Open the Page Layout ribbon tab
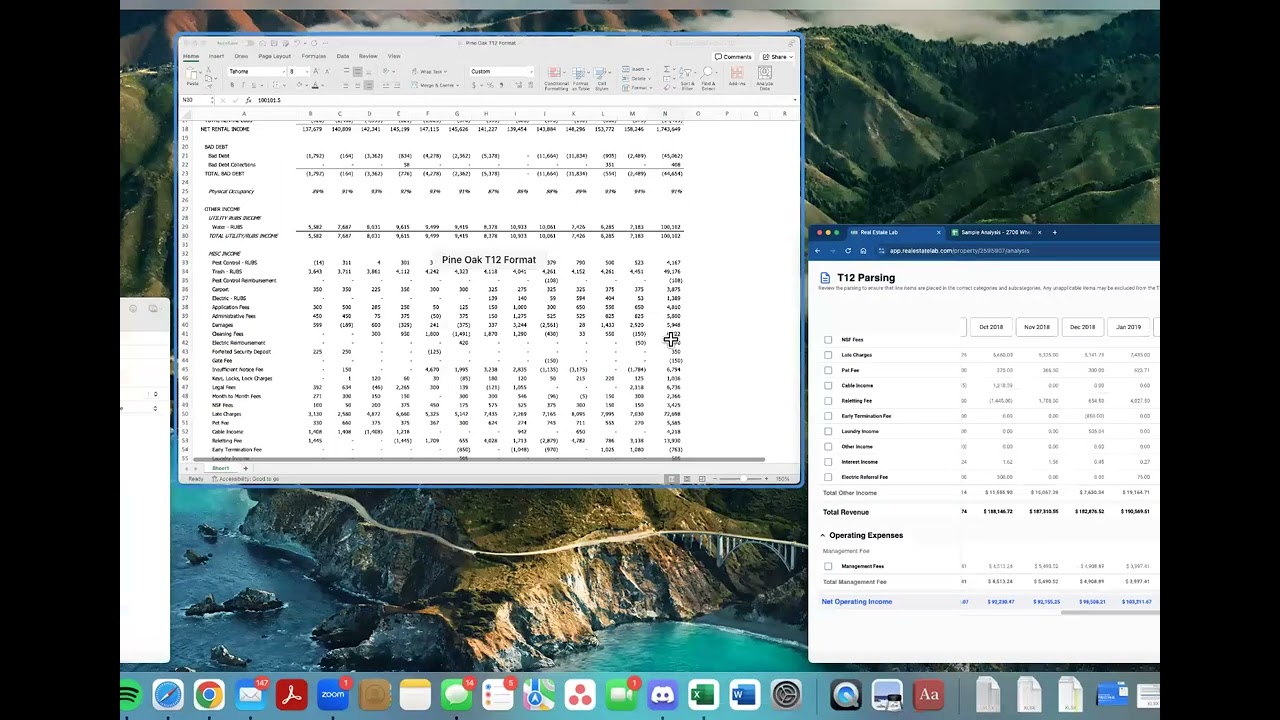This screenshot has width=1280, height=720. [x=275, y=56]
